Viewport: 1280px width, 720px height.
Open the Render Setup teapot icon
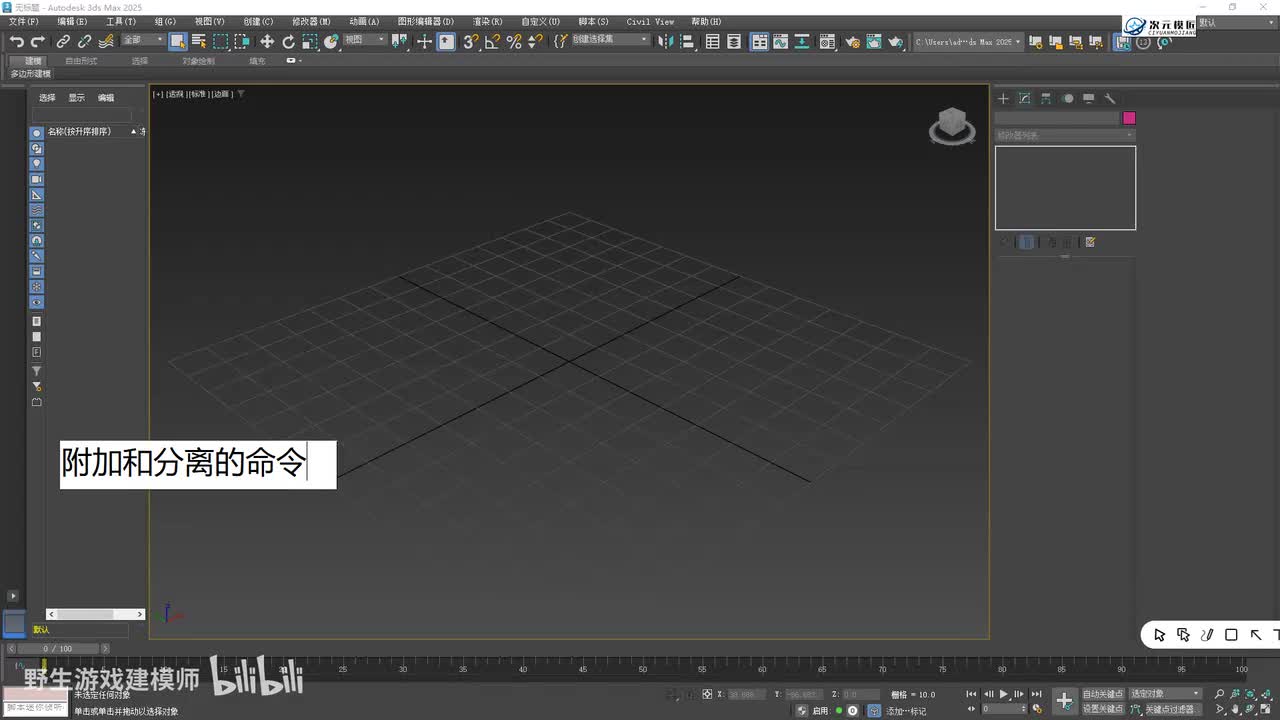(852, 41)
